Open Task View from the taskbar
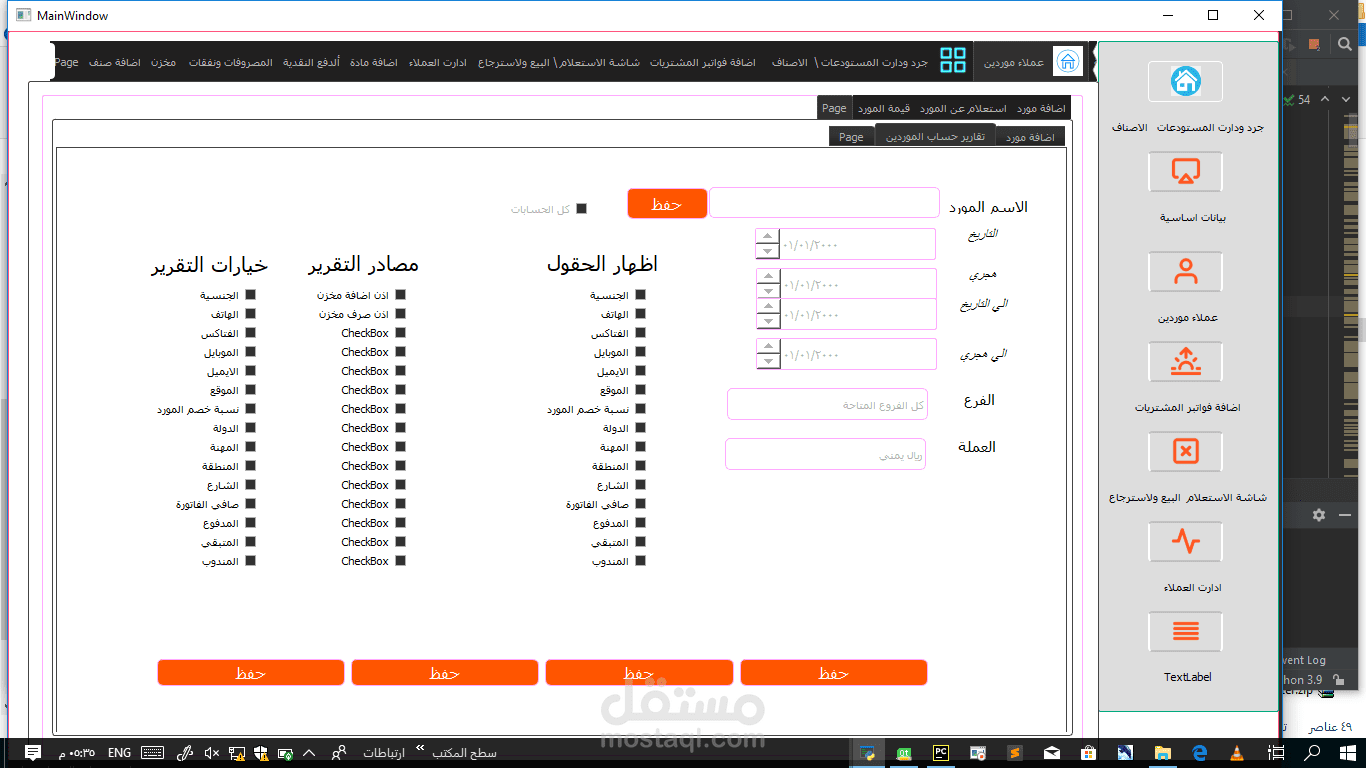 pos(1276,753)
